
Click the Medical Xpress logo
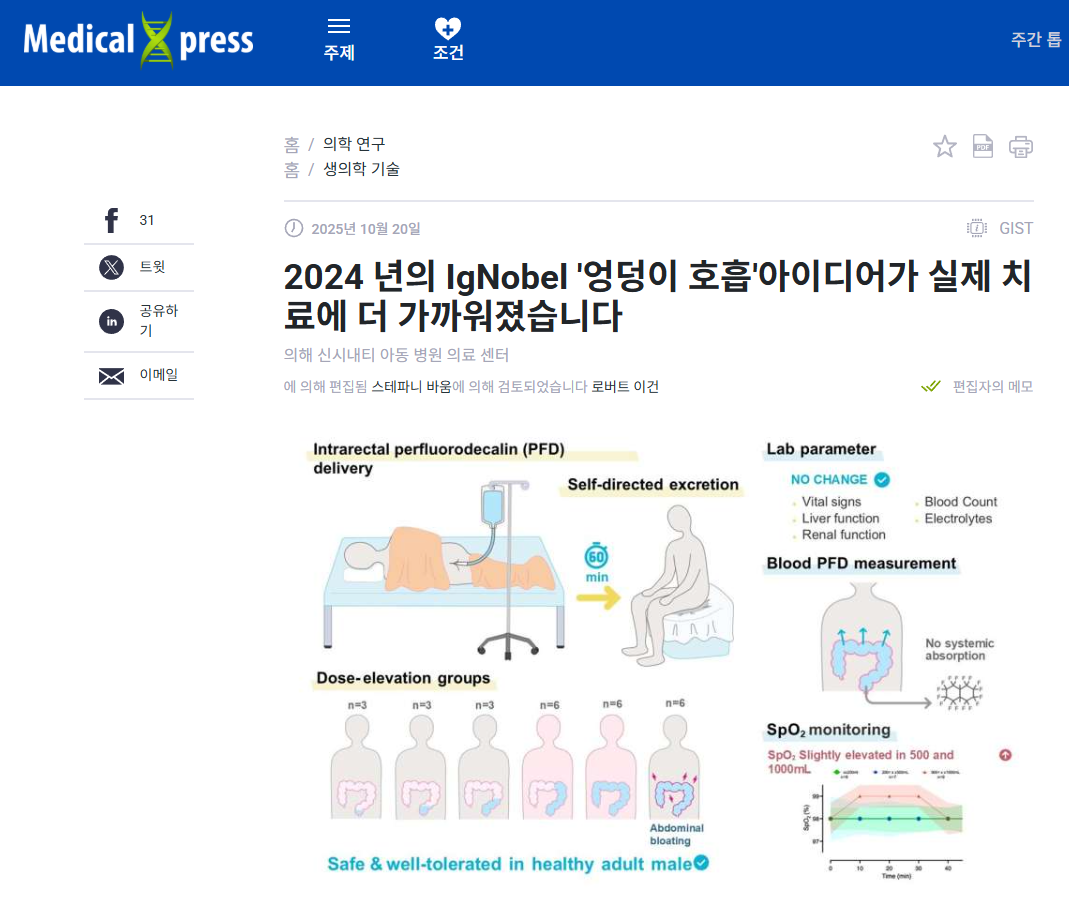(140, 38)
